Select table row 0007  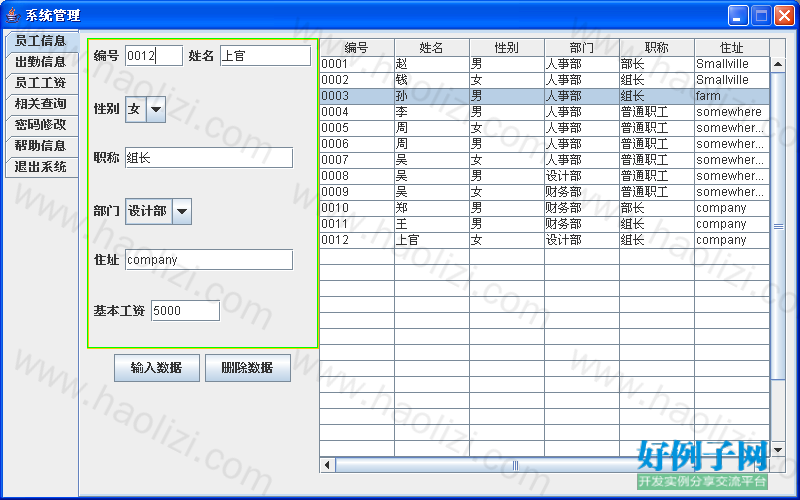coord(544,160)
